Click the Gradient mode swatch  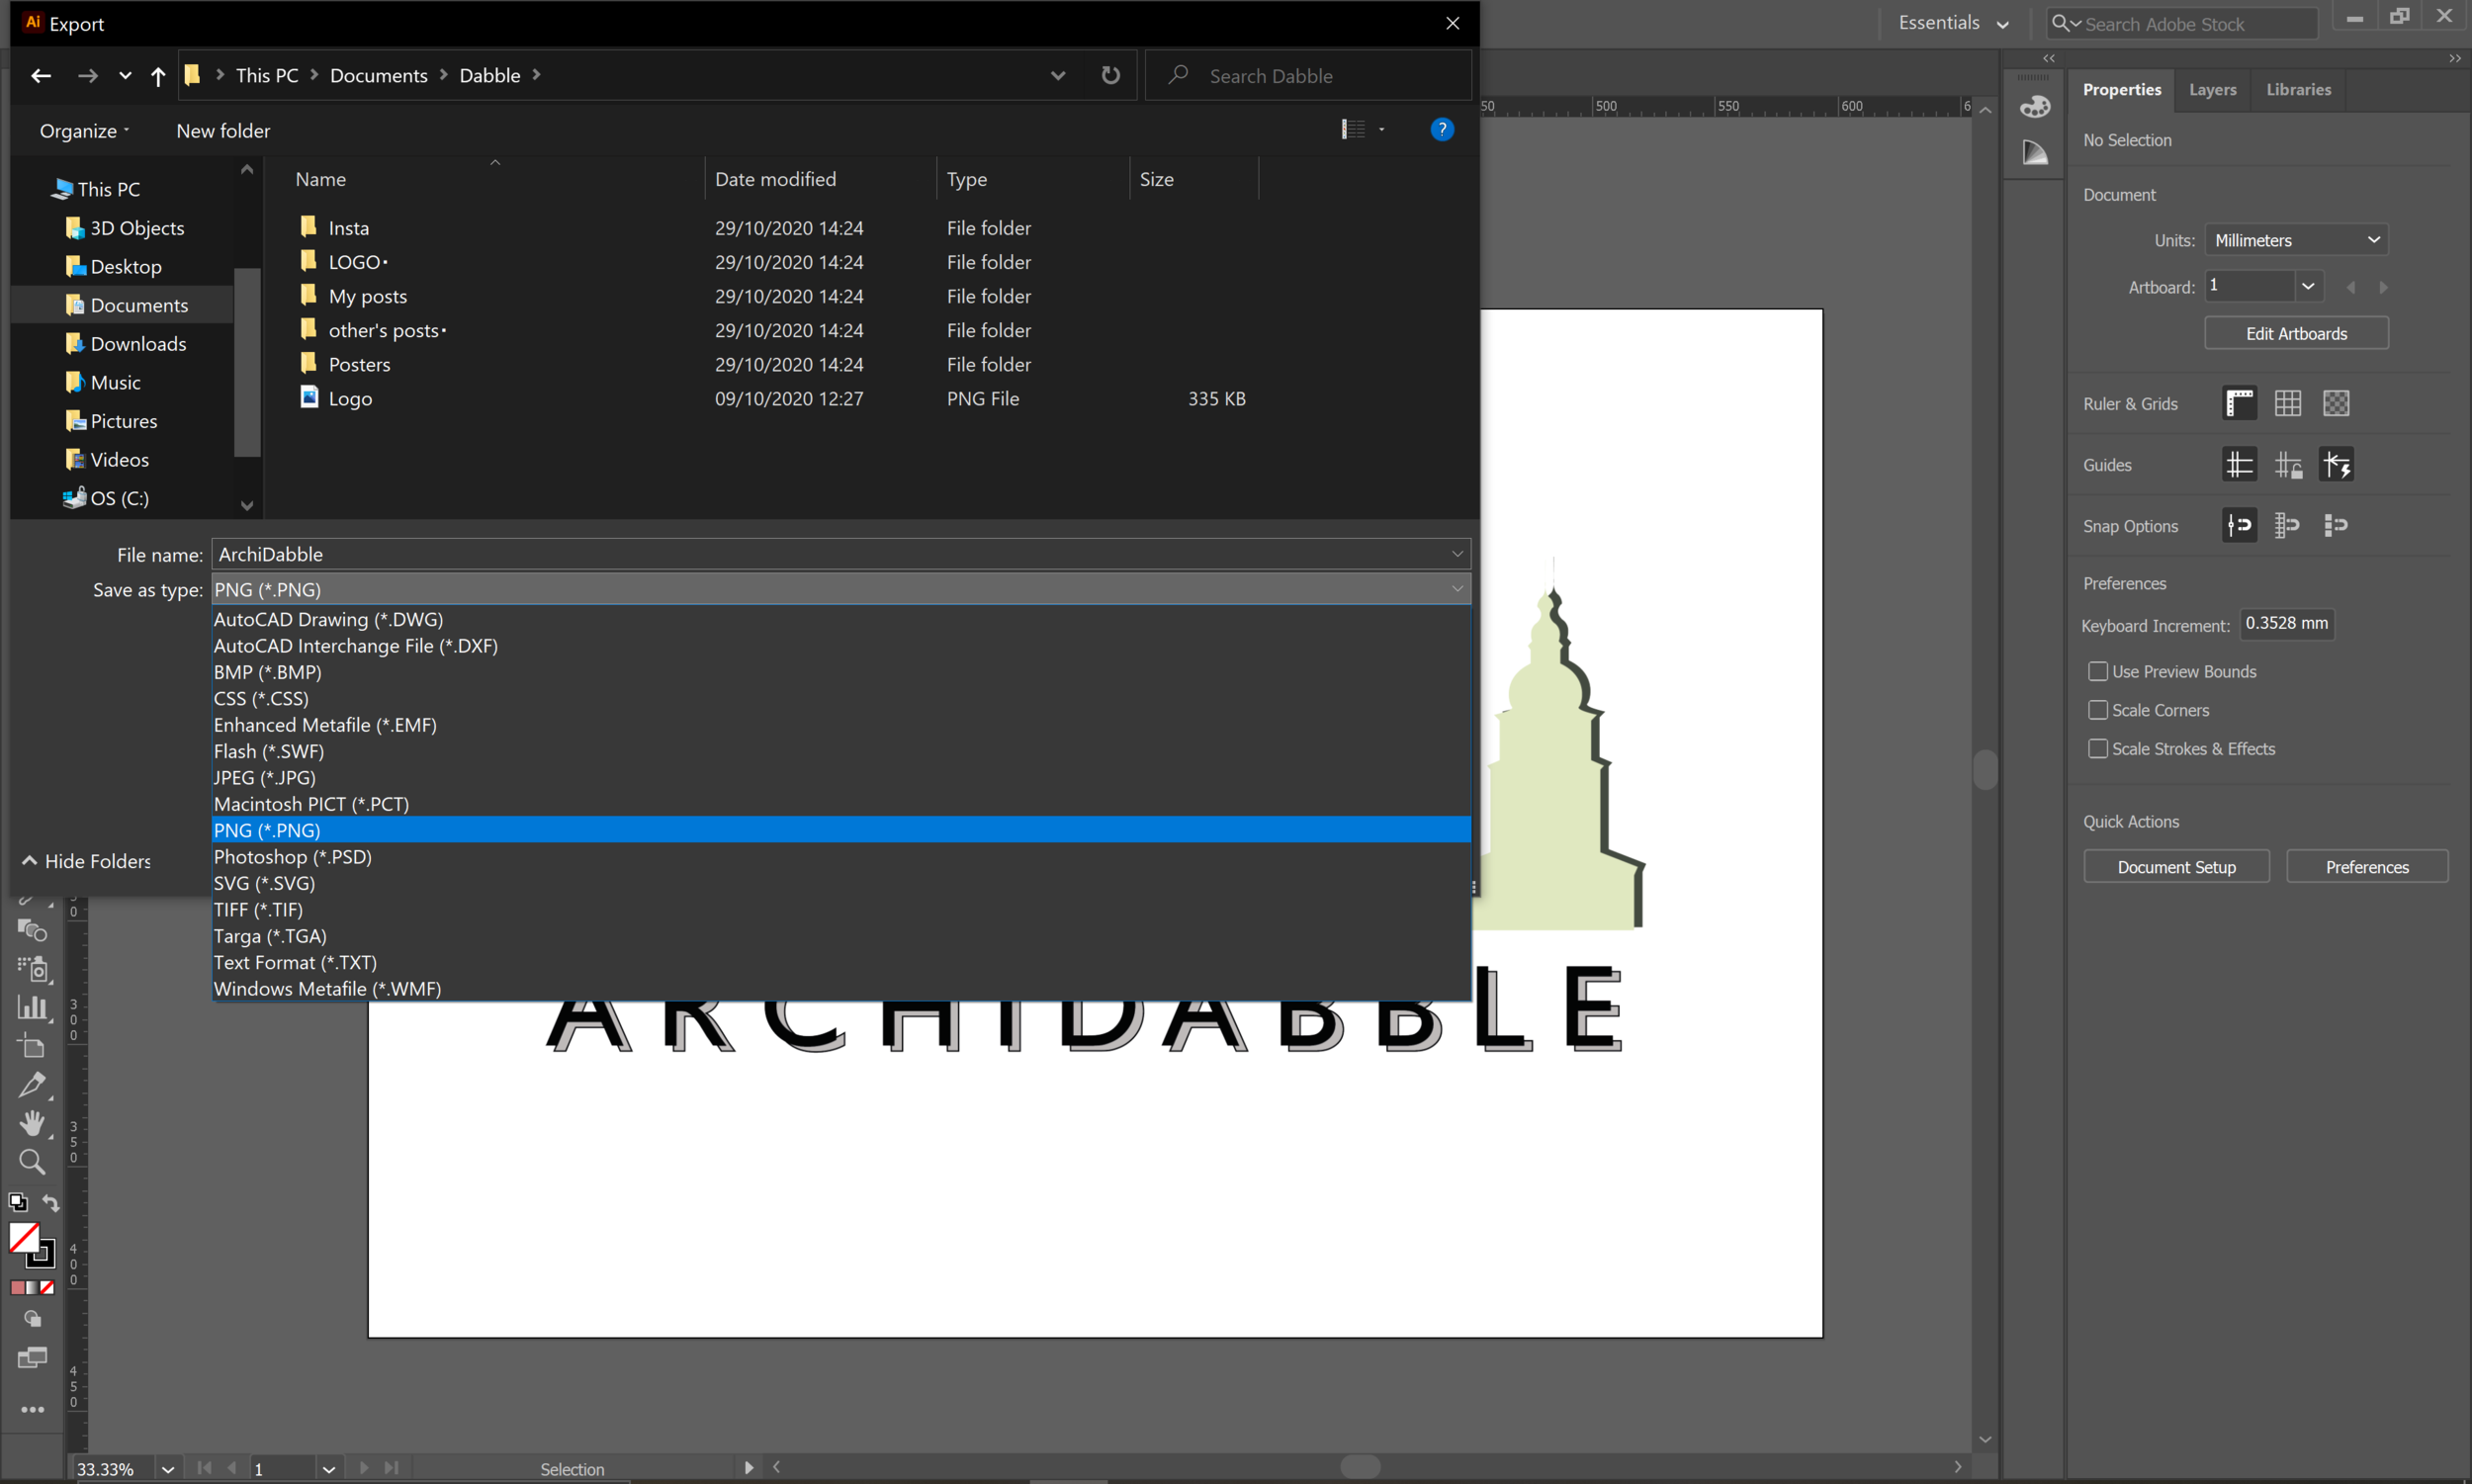pyautogui.click(x=32, y=1288)
